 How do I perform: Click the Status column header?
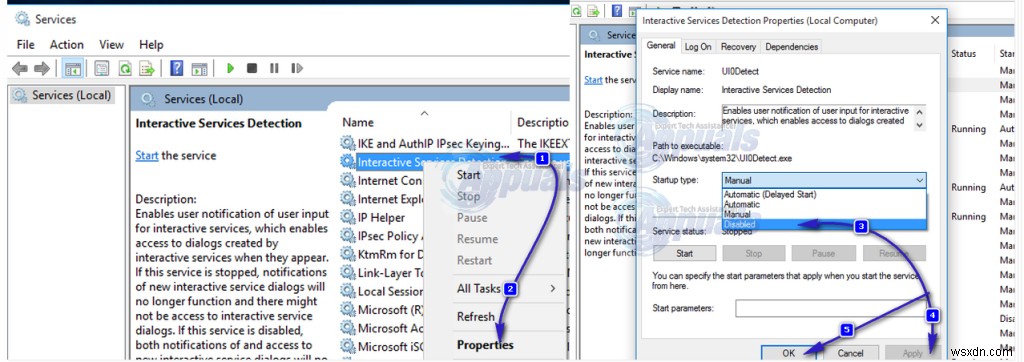[x=964, y=54]
